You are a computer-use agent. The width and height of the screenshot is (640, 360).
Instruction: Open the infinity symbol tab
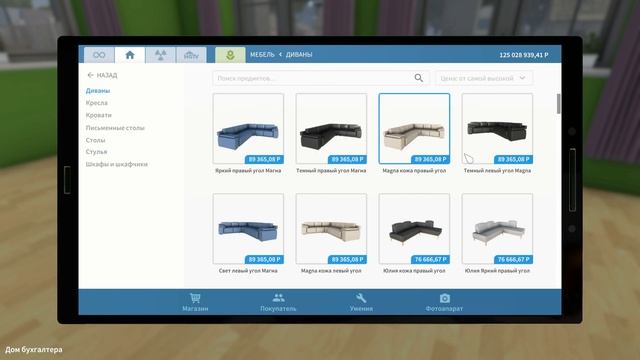click(99, 55)
